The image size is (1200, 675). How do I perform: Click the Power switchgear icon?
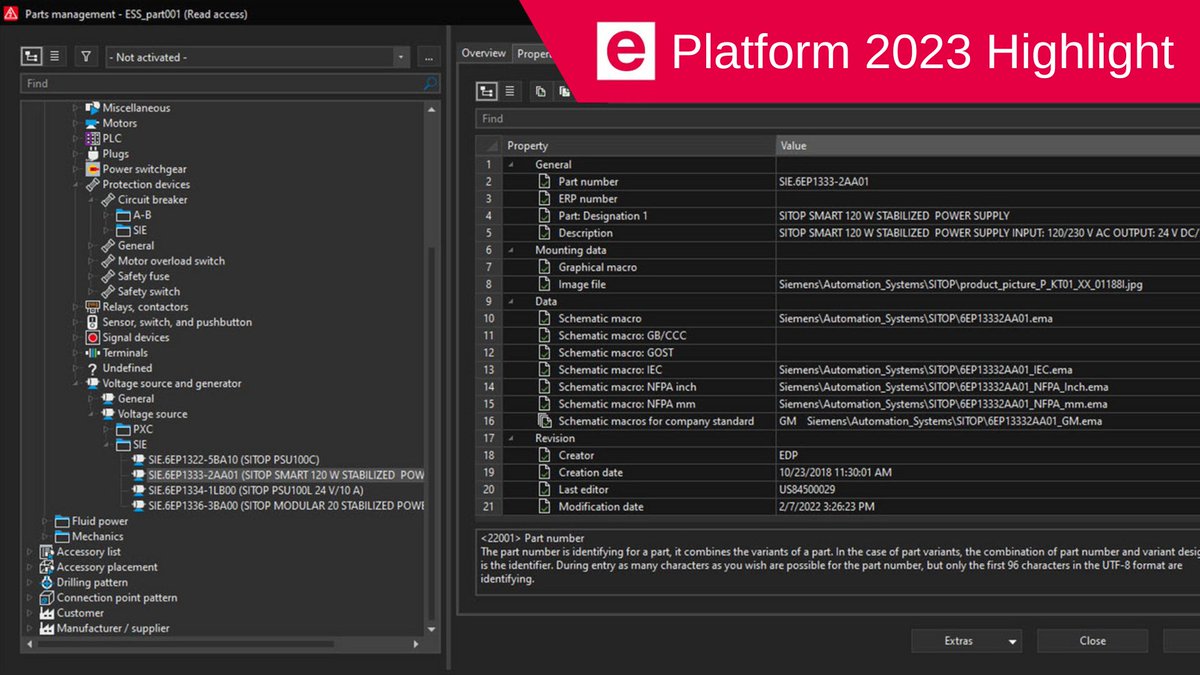pos(93,169)
